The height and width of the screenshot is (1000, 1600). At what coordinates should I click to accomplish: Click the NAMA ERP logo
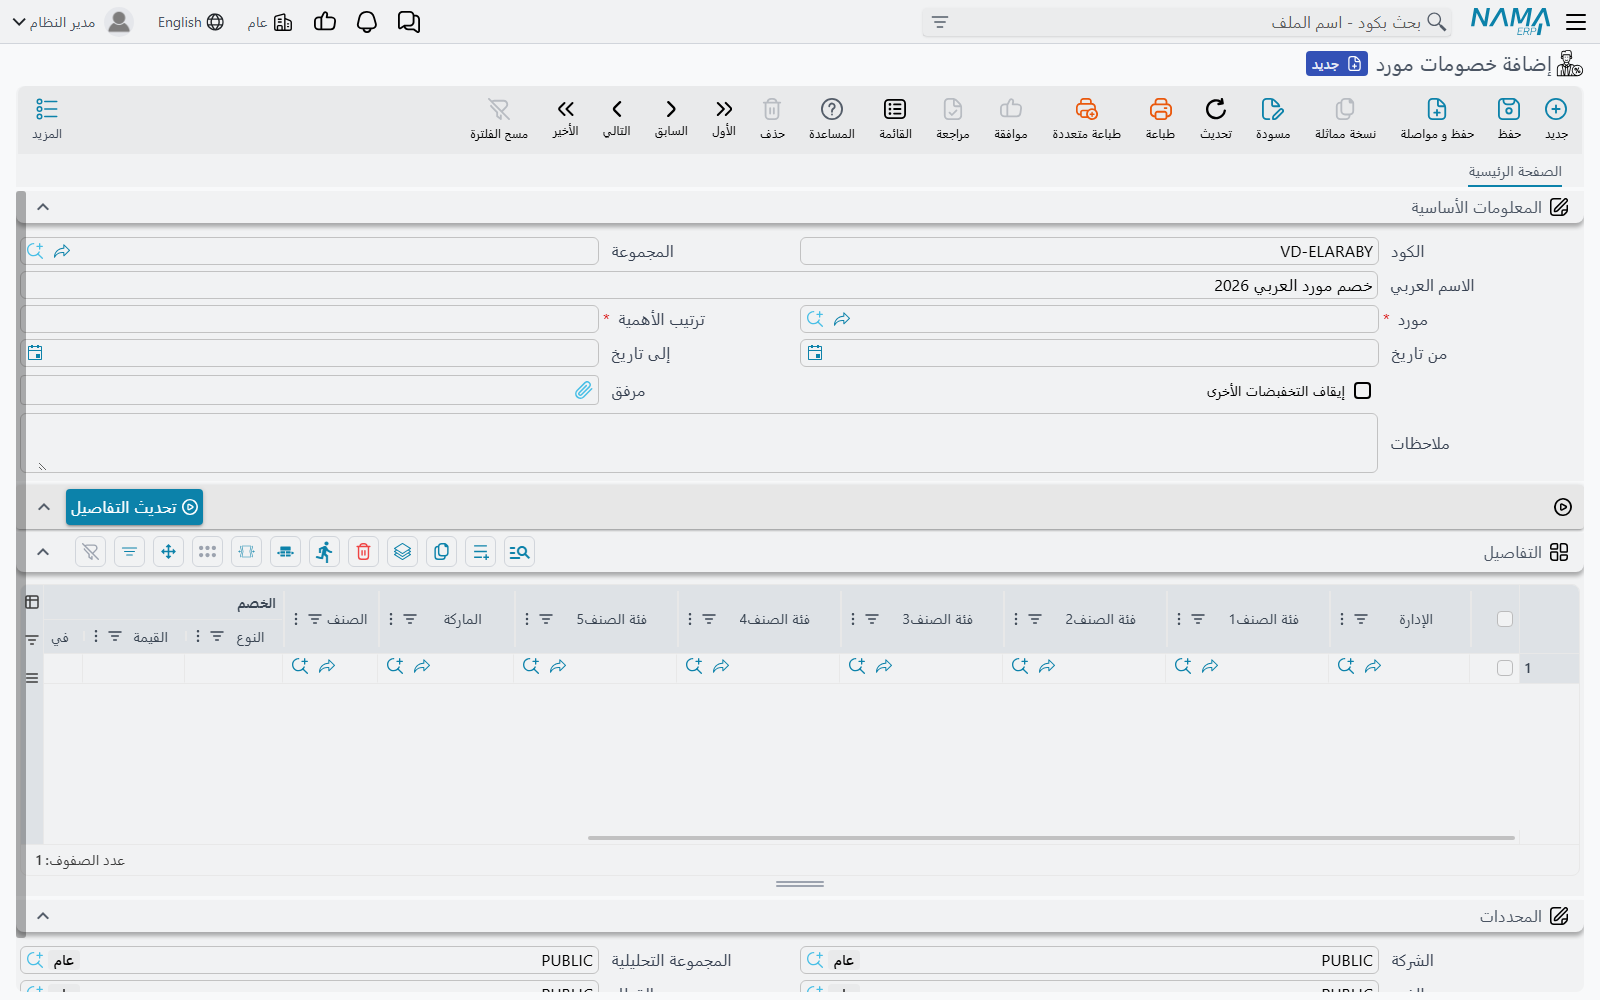coord(1510,21)
